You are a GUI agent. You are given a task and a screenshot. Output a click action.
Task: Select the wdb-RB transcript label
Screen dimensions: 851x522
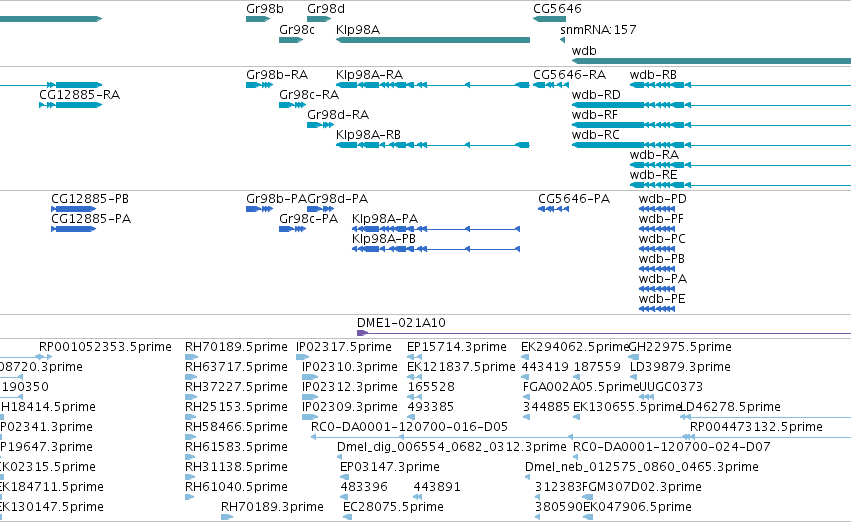tap(653, 74)
